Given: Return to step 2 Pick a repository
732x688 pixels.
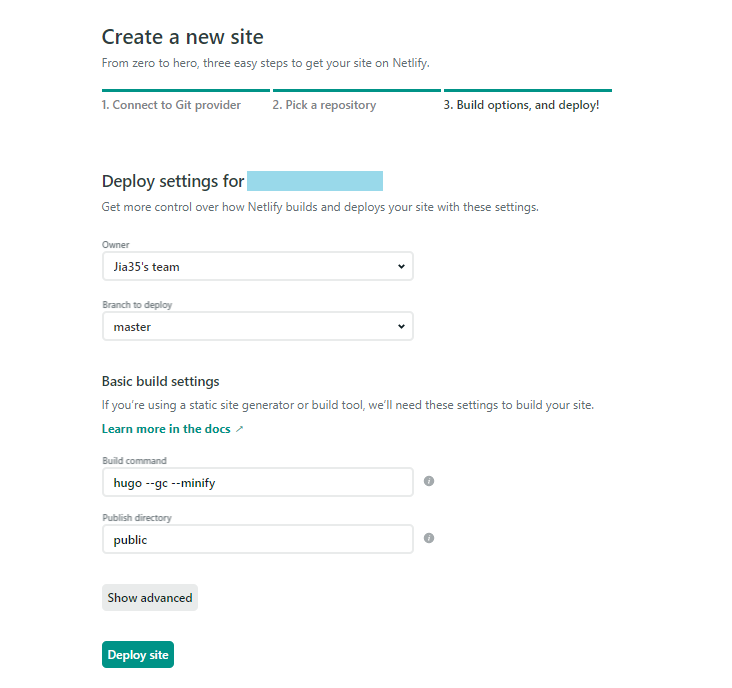Looking at the screenshot, I should pyautogui.click(x=324, y=105).
